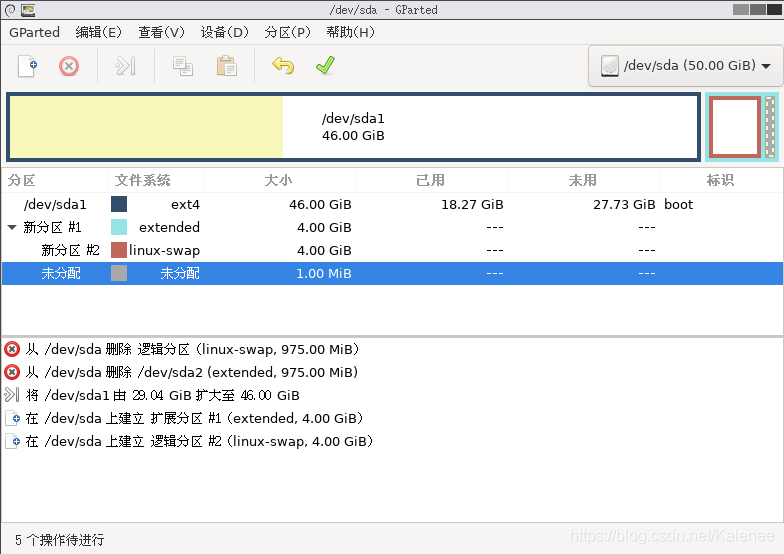Open the 查看(V) menu
This screenshot has width=784, height=554.
tap(161, 32)
